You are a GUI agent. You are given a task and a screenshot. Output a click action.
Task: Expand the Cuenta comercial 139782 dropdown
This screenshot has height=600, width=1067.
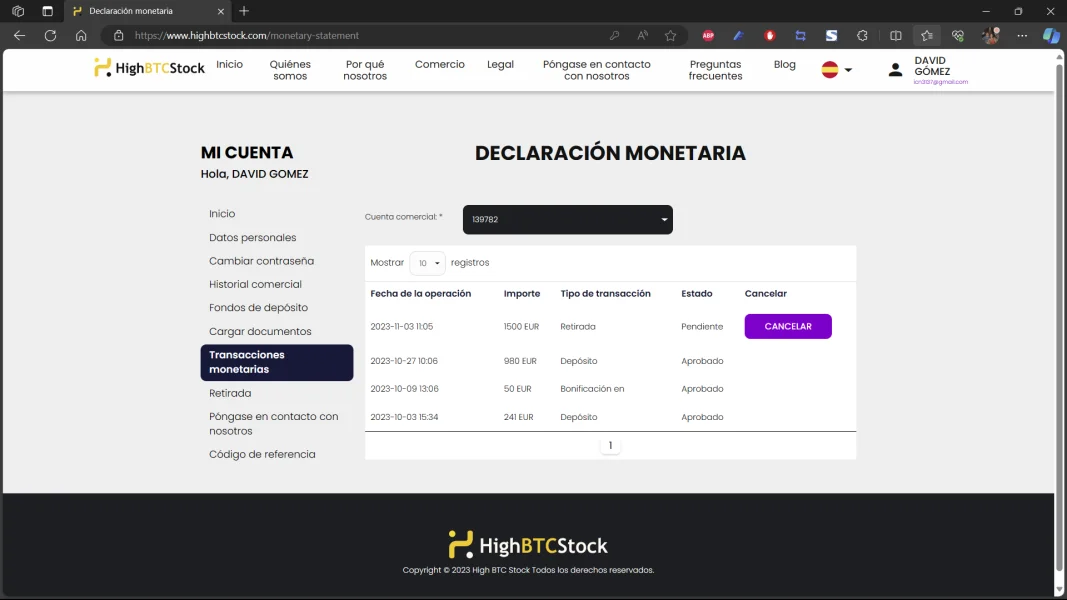(567, 220)
